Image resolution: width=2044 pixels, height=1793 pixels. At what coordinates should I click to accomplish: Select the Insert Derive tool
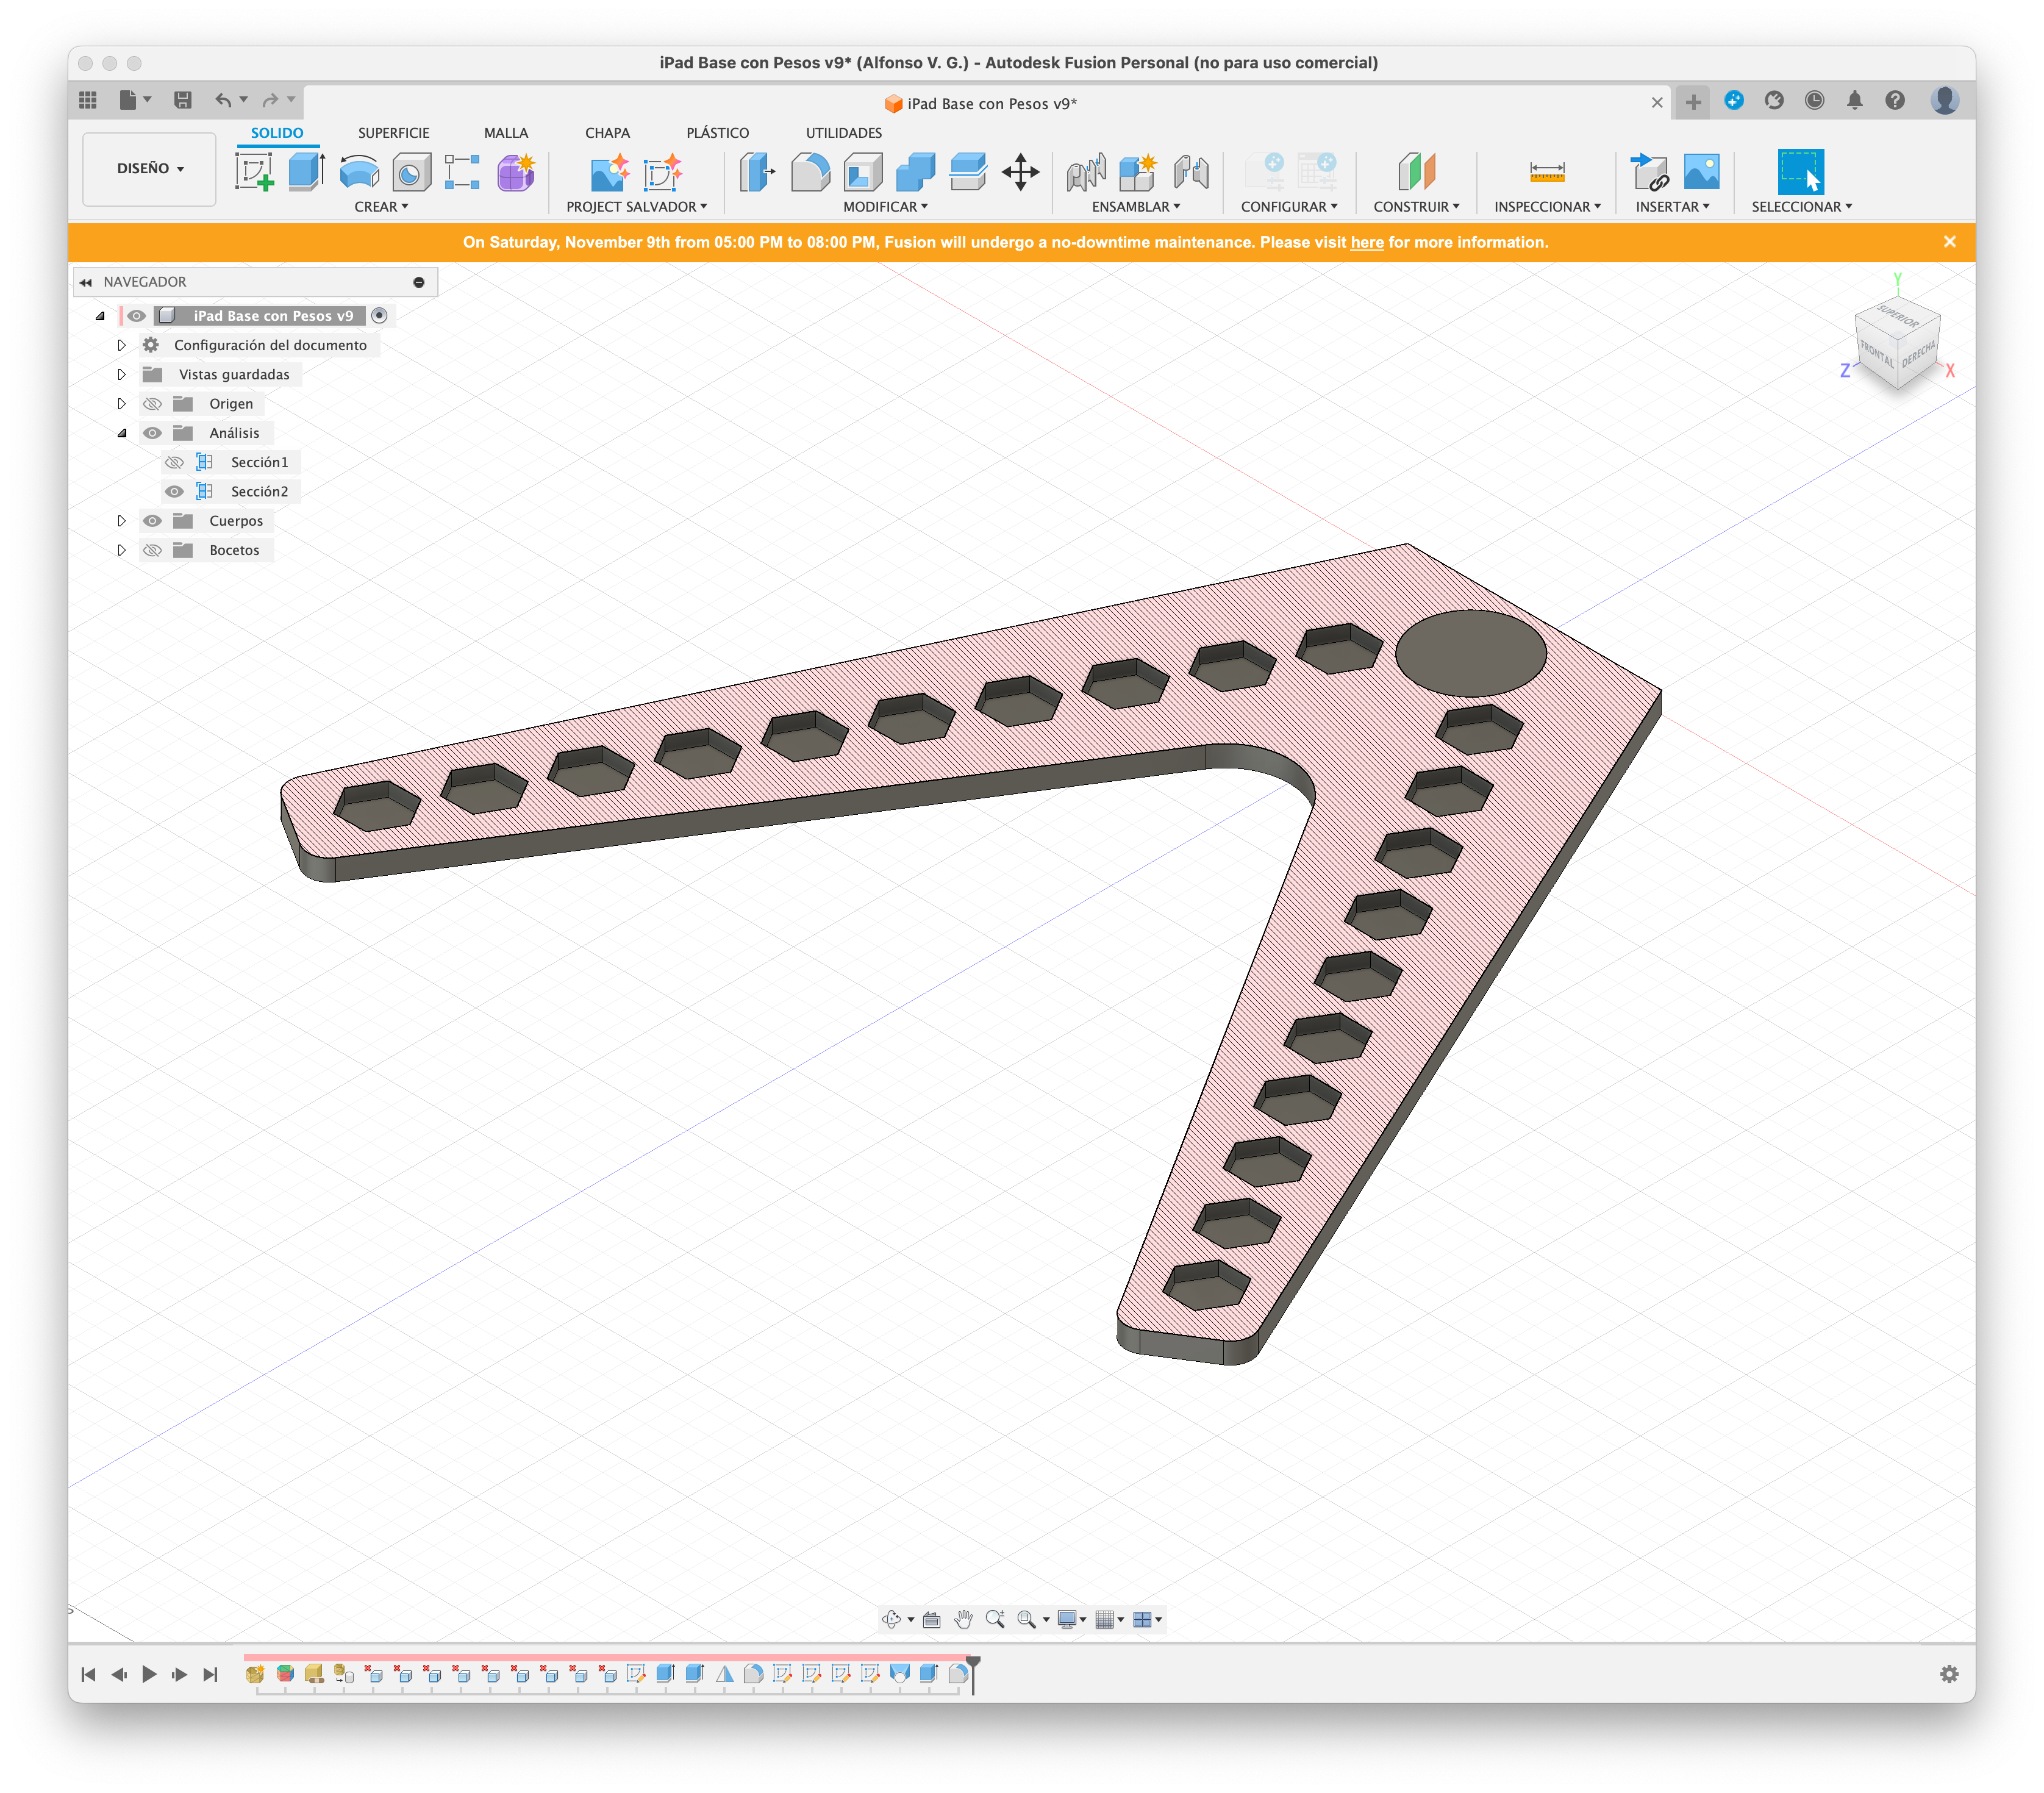pos(1650,172)
